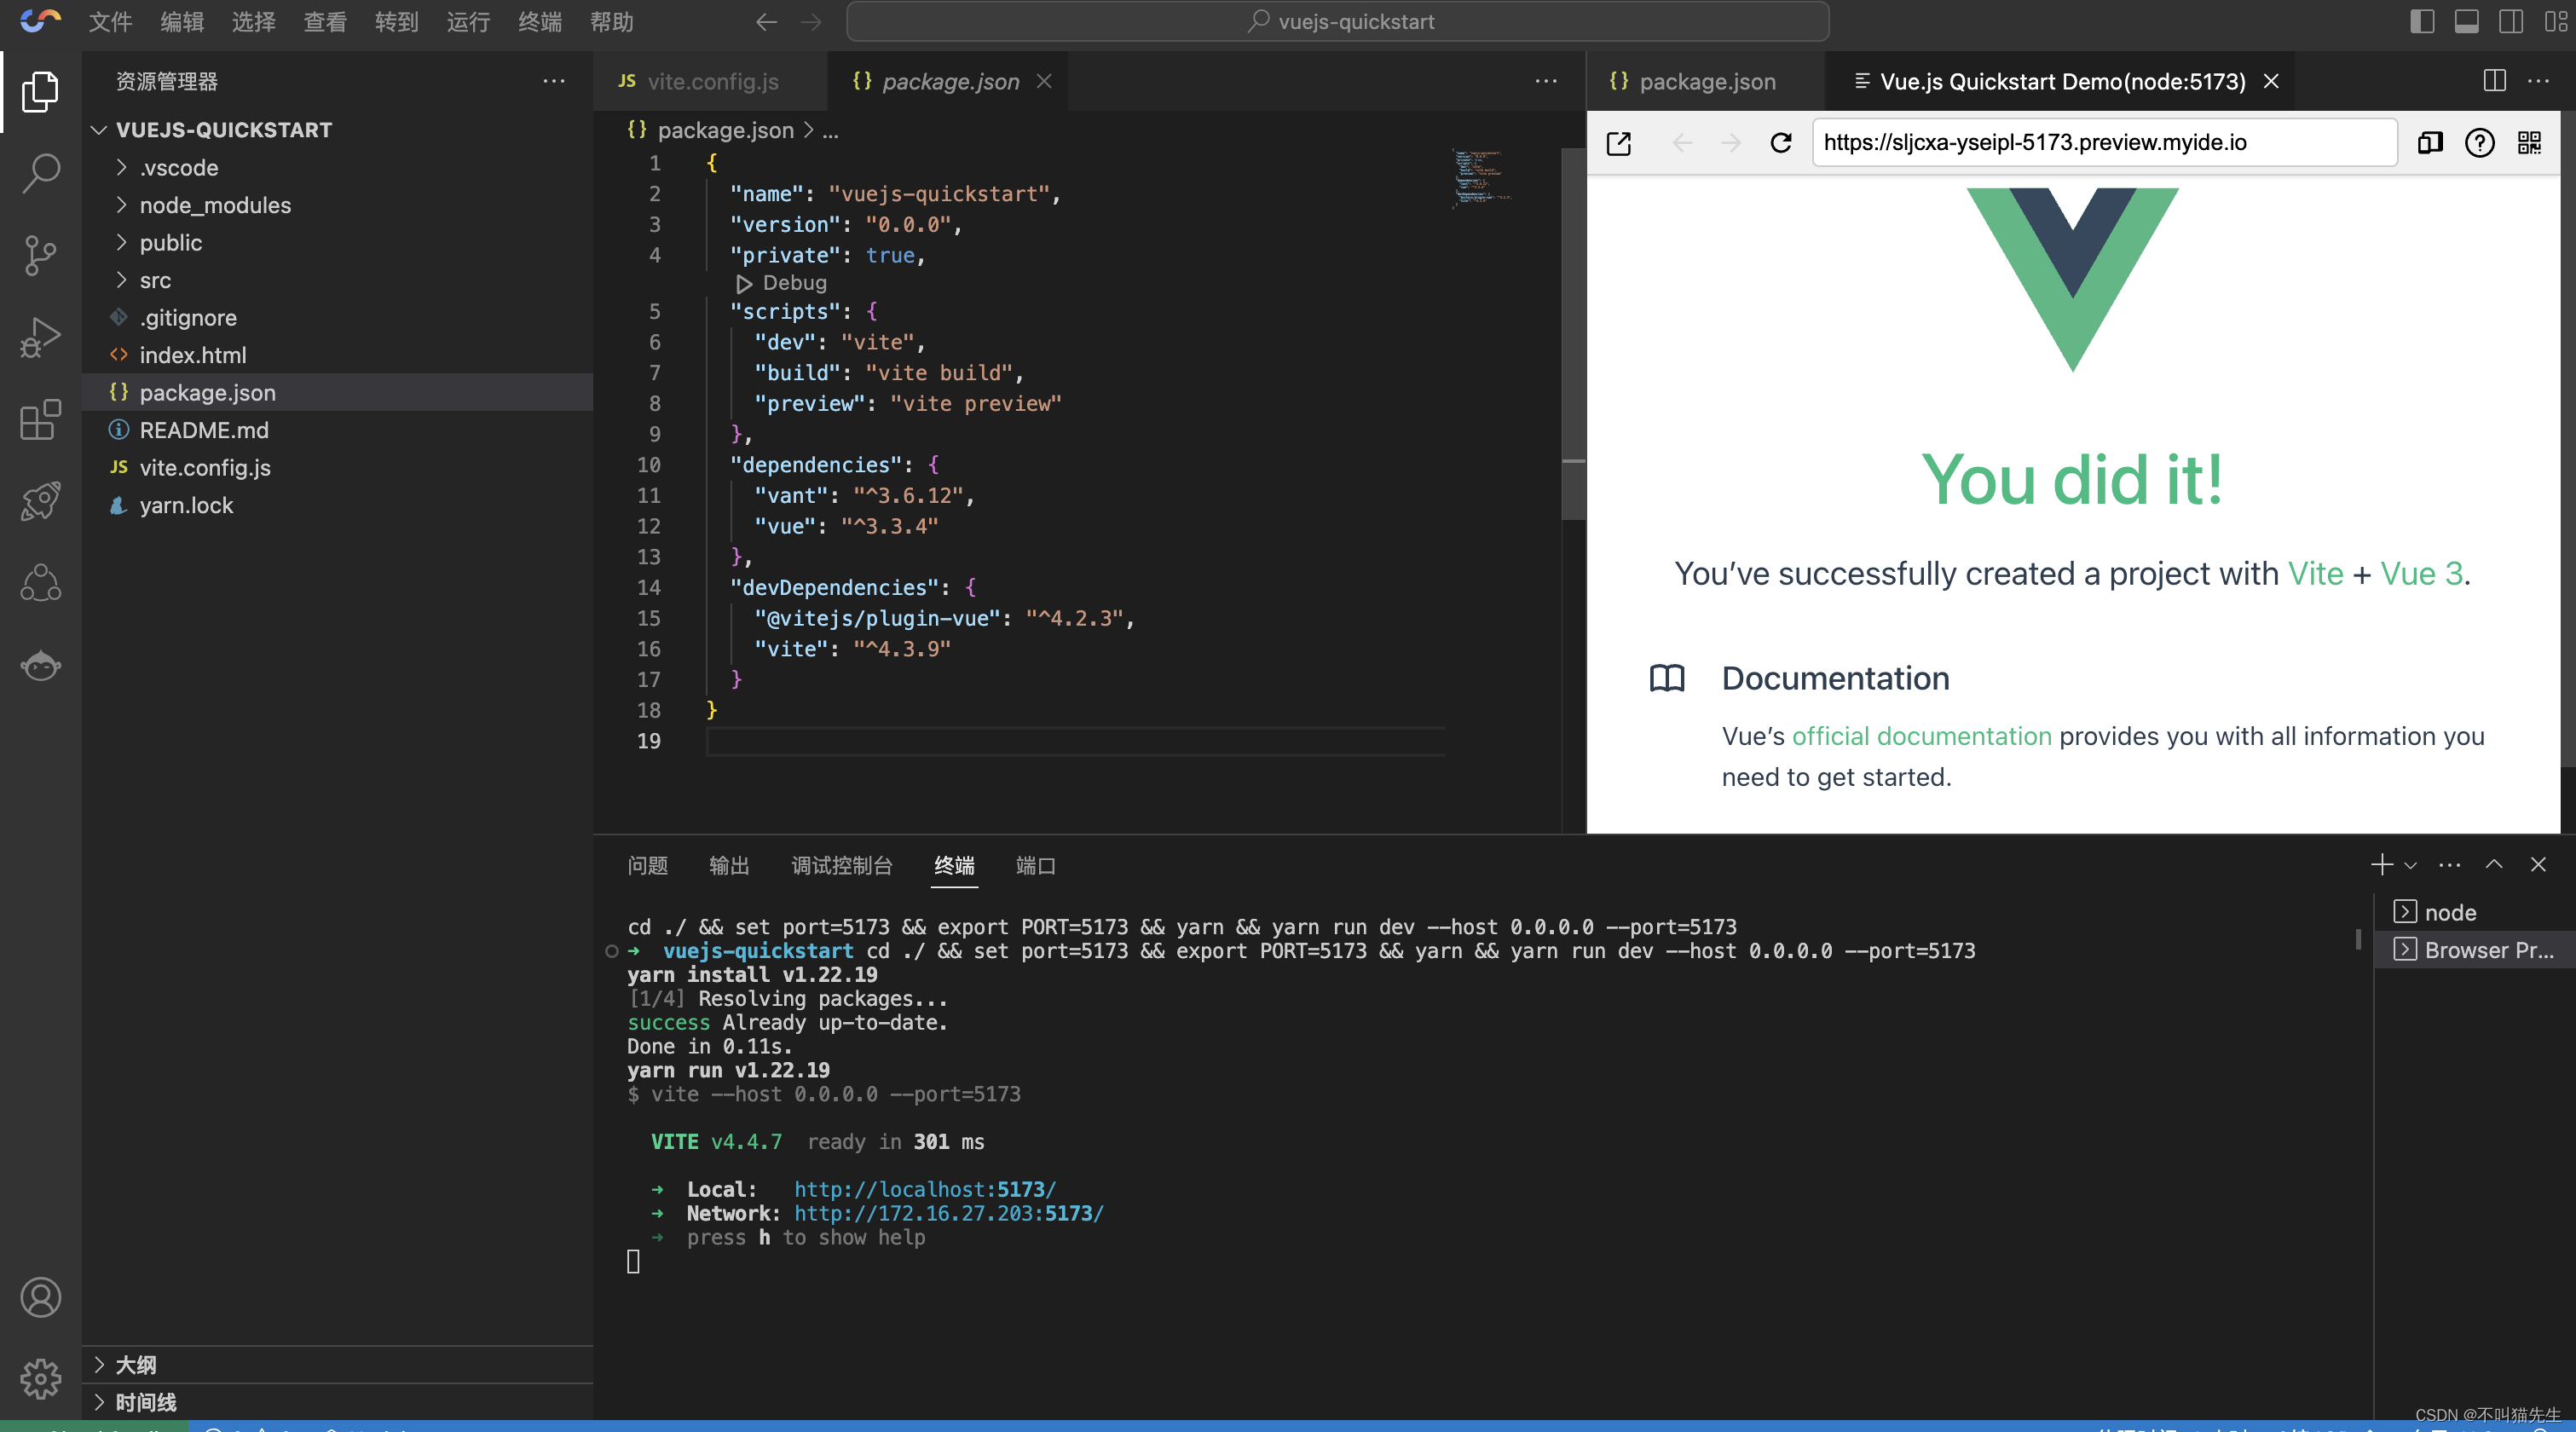Select the Browser Pr... terminal instance
This screenshot has height=1432, width=2576.
pyautogui.click(x=2473, y=950)
